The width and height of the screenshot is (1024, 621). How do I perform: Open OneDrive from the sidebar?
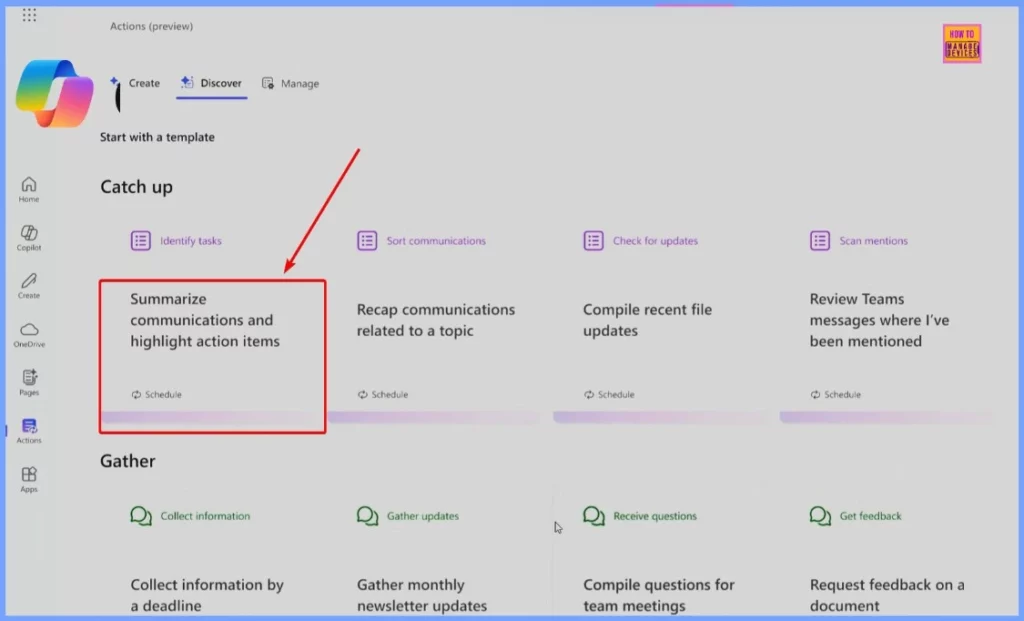[29, 334]
